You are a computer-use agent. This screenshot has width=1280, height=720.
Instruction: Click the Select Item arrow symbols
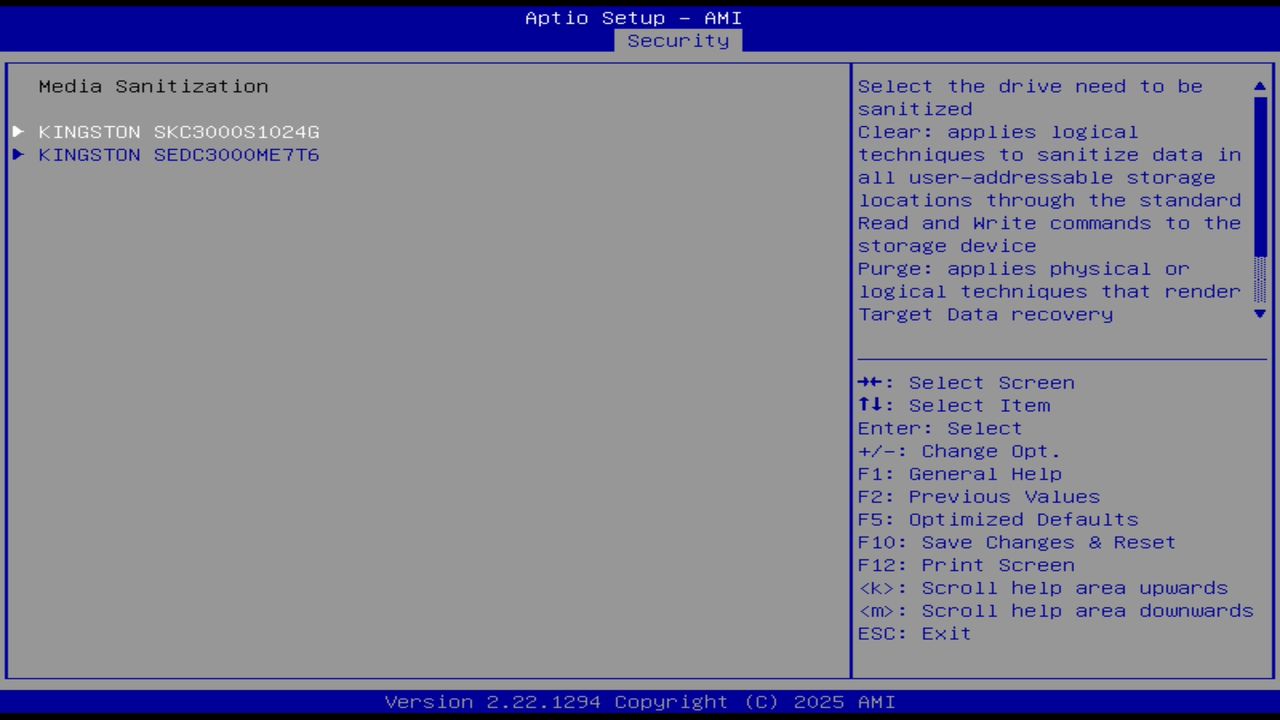coord(872,405)
